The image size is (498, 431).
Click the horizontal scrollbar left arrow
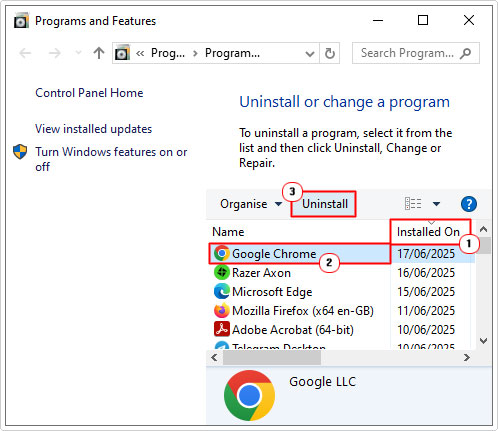tap(214, 358)
